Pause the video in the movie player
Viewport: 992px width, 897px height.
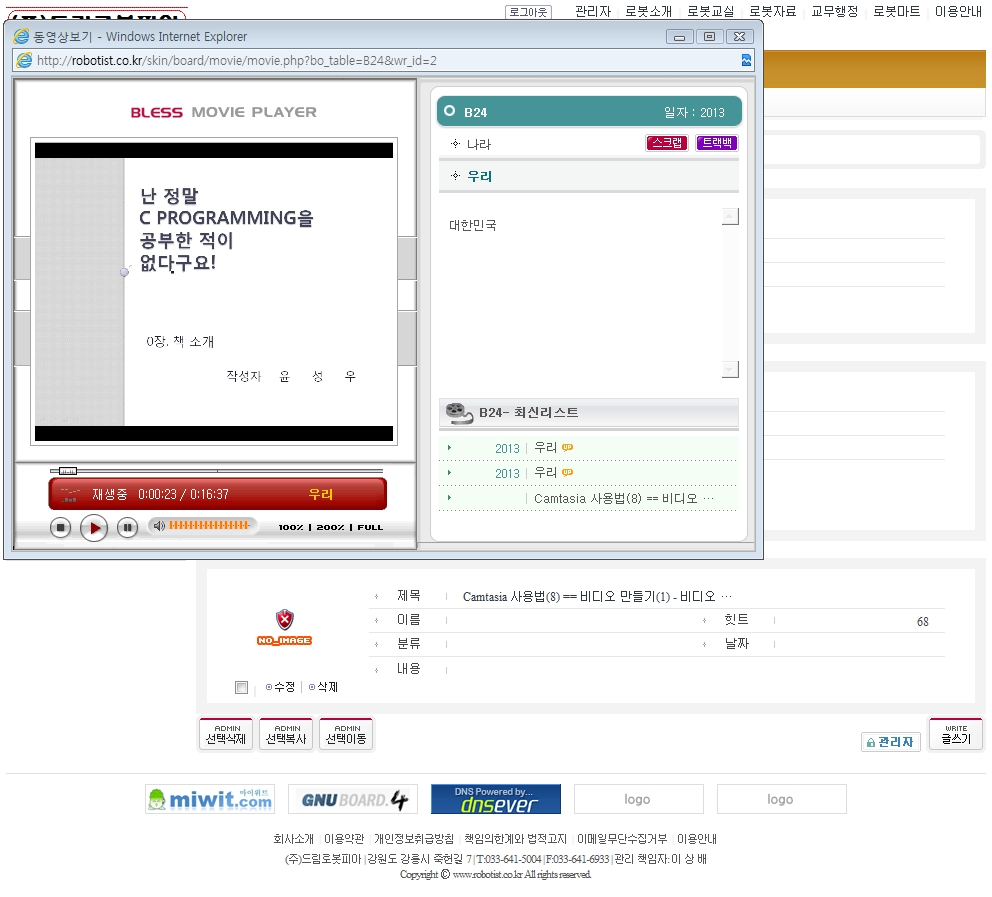point(127,527)
